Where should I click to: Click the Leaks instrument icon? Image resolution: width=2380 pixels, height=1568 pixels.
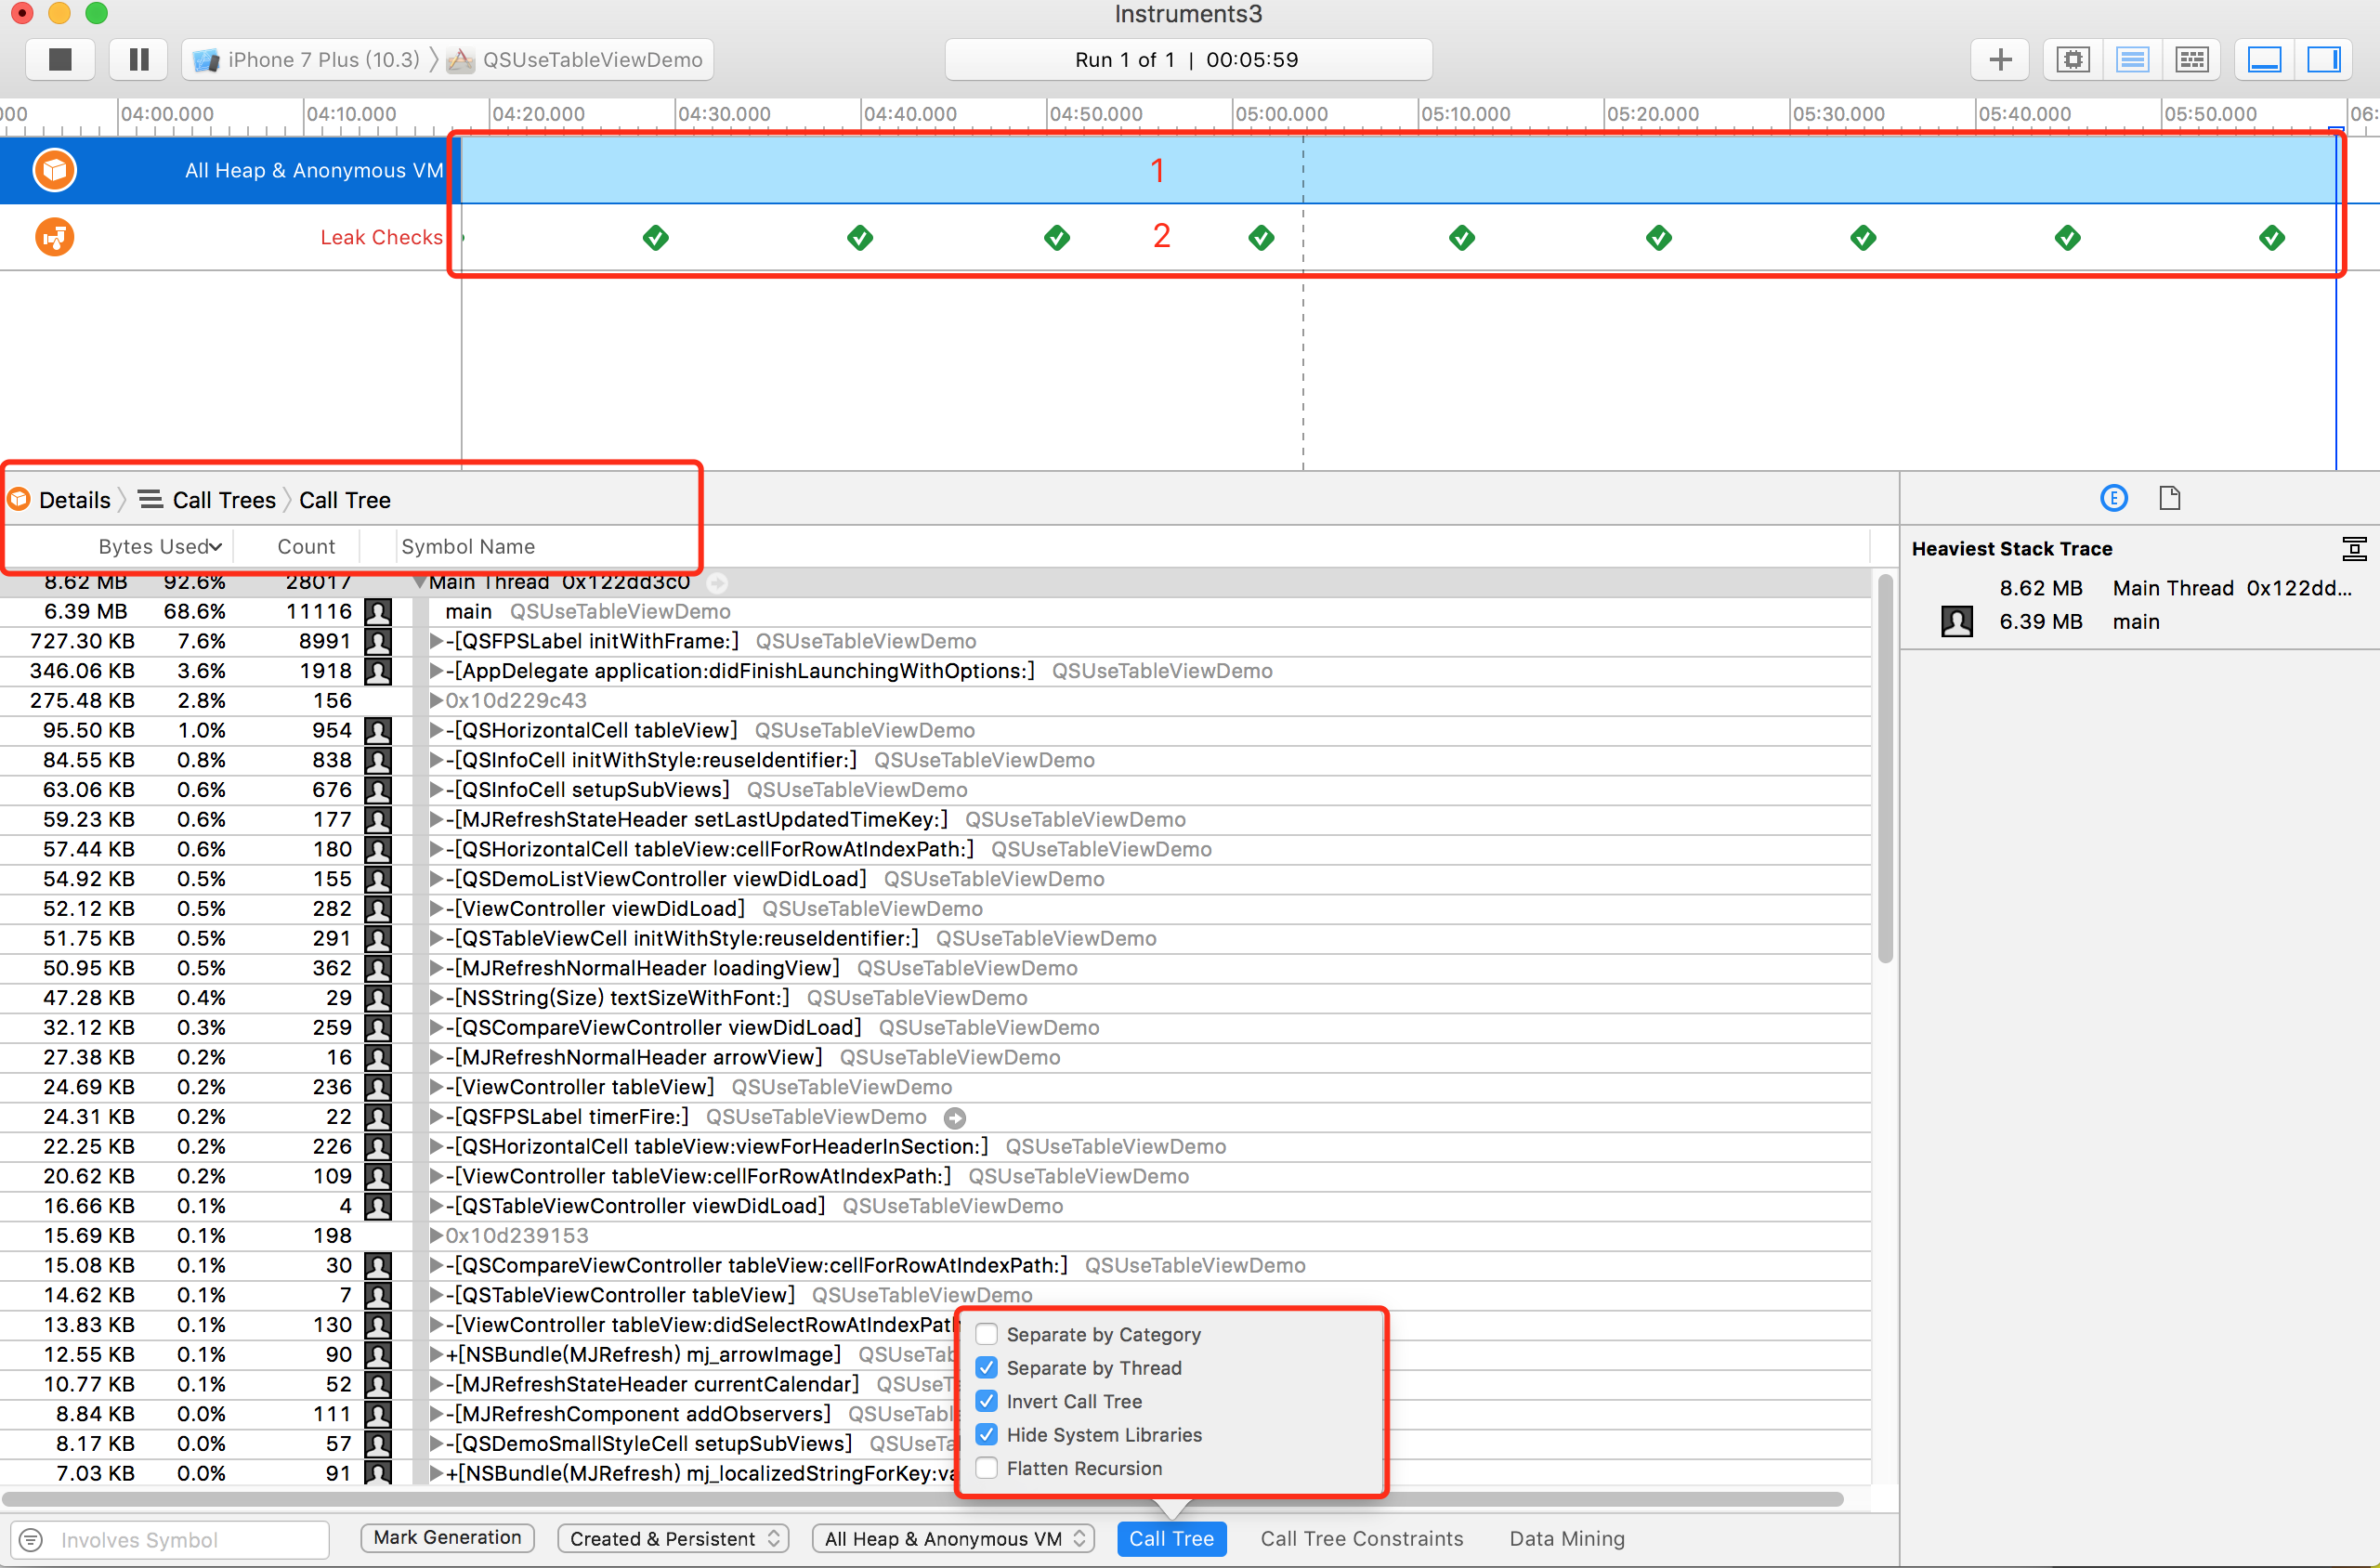(55, 238)
